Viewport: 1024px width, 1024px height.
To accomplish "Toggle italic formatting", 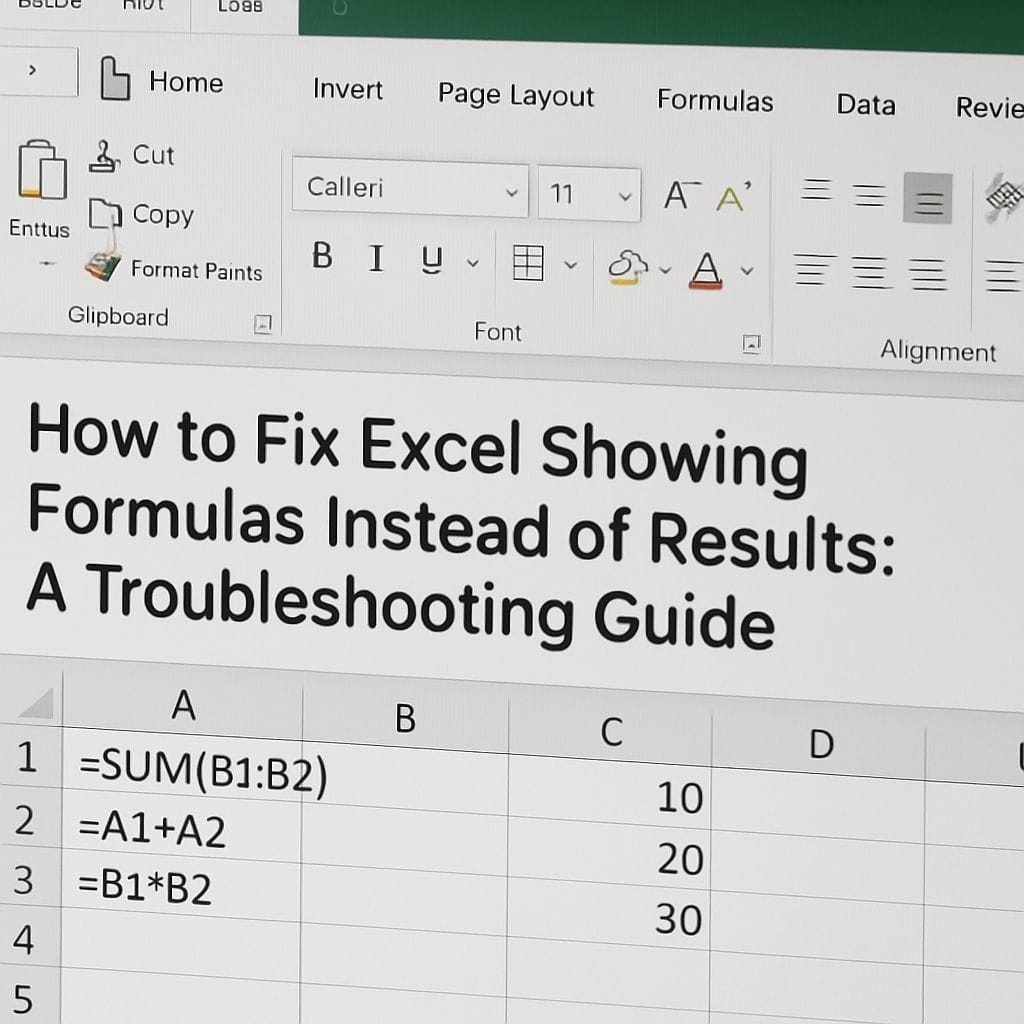I will click(x=376, y=259).
